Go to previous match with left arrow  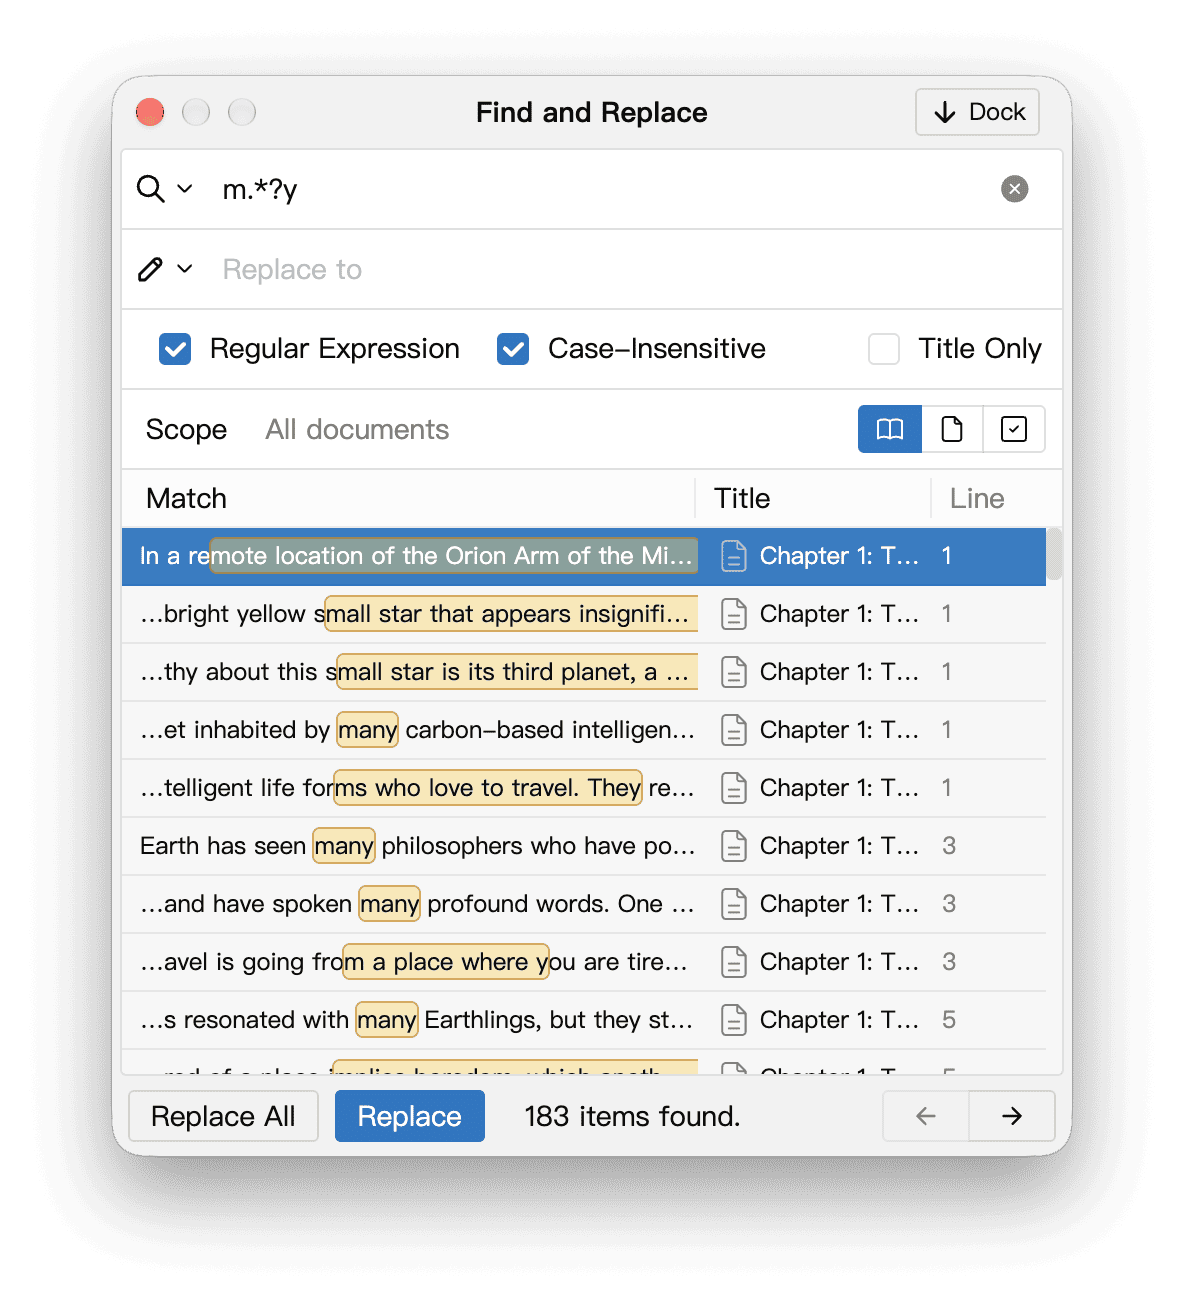click(926, 1116)
